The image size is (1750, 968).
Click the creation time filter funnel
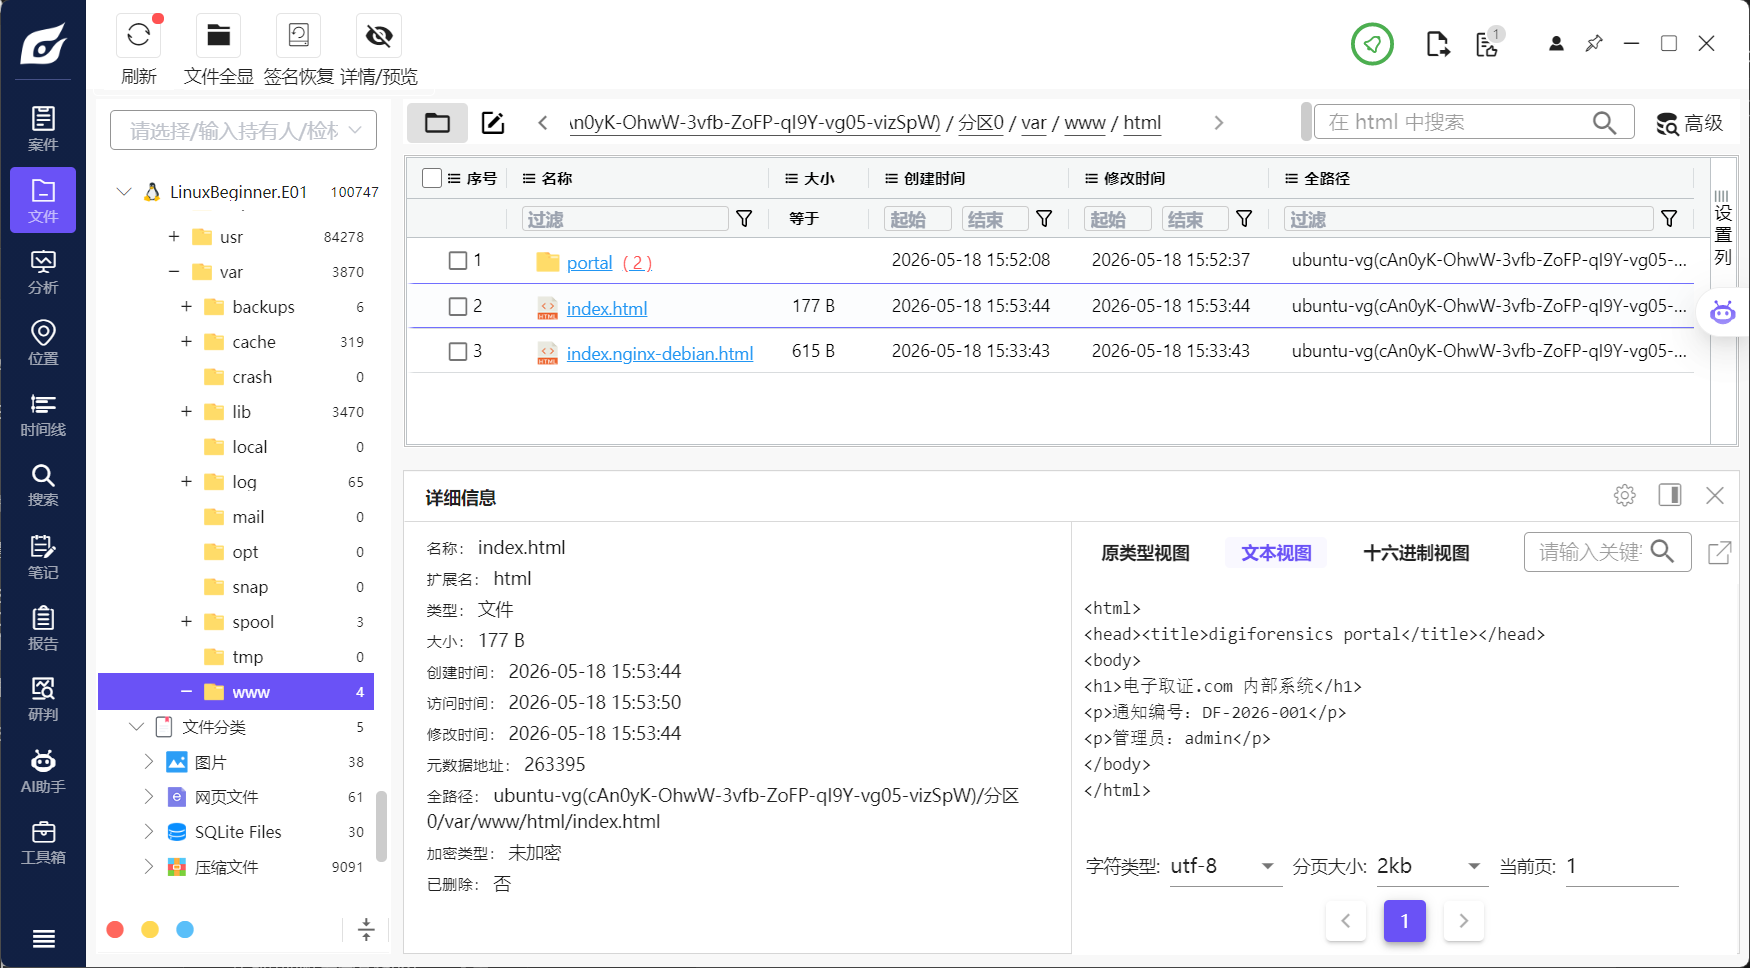click(1044, 218)
